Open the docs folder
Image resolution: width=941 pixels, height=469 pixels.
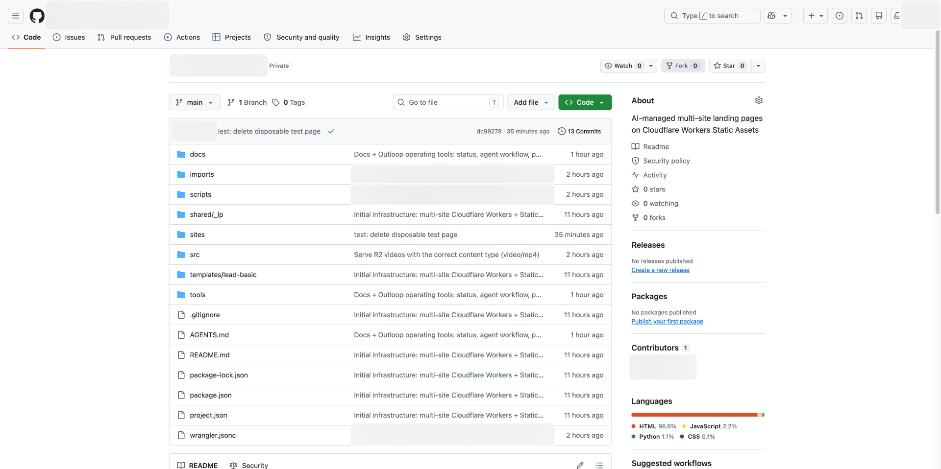197,154
